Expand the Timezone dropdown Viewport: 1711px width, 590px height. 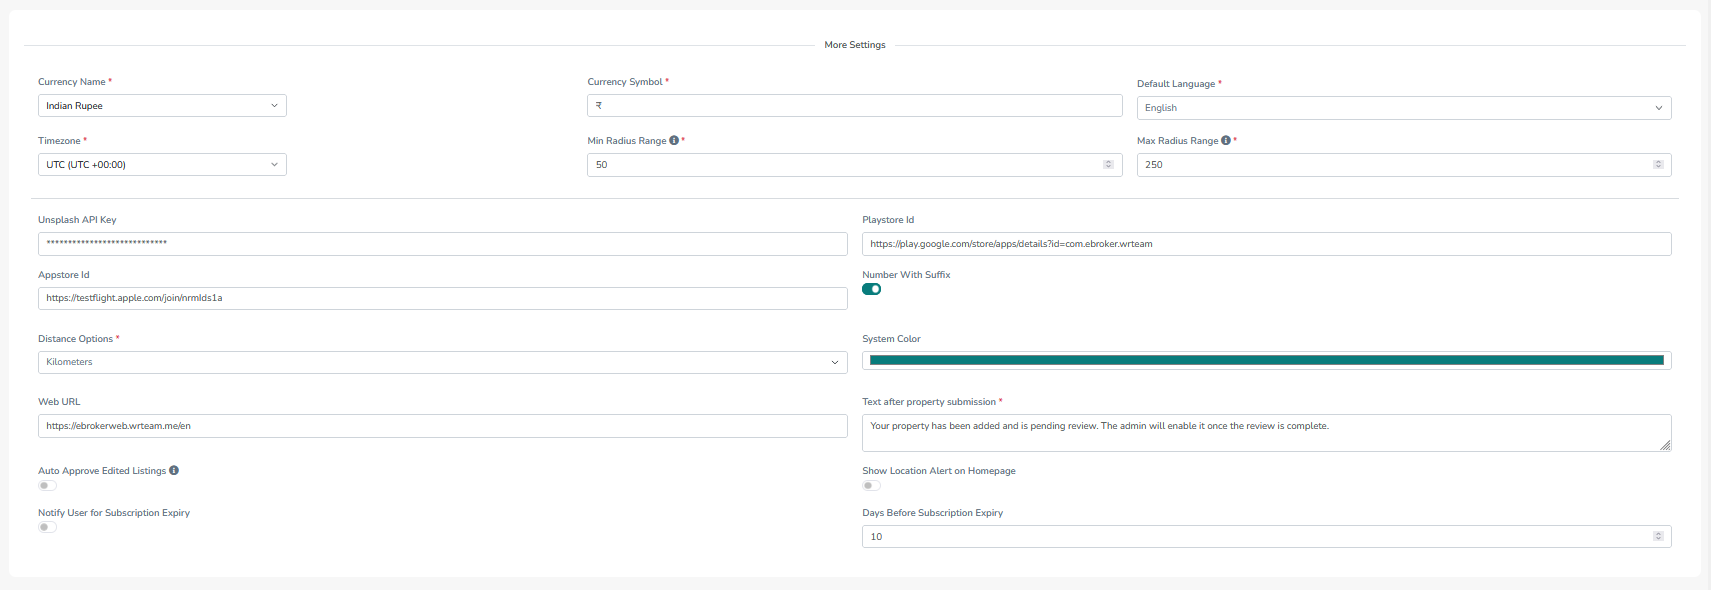pyautogui.click(x=162, y=165)
